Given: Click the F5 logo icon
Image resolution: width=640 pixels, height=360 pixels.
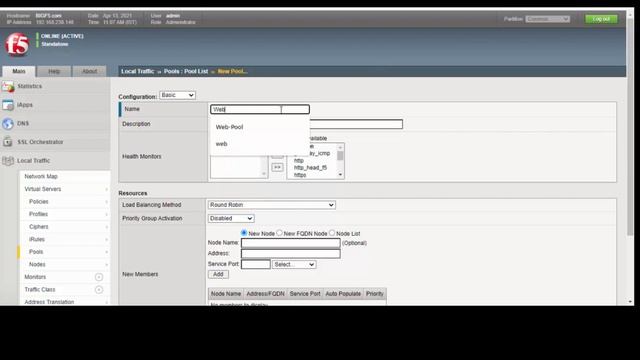Looking at the screenshot, I should coord(17,44).
